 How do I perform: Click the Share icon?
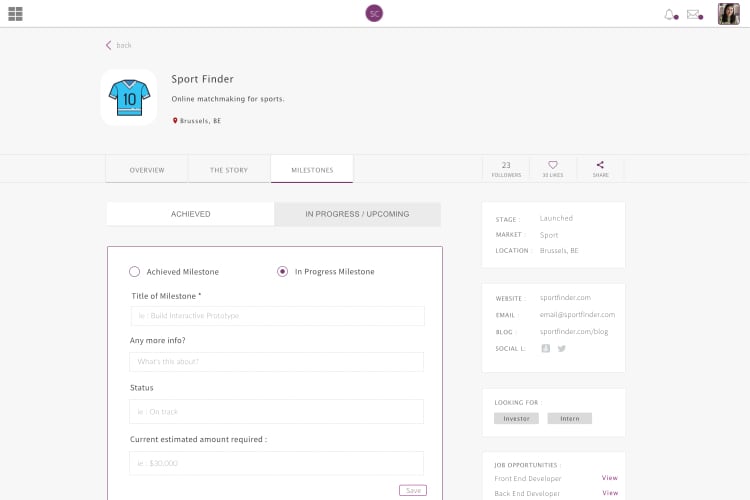click(x=600, y=166)
